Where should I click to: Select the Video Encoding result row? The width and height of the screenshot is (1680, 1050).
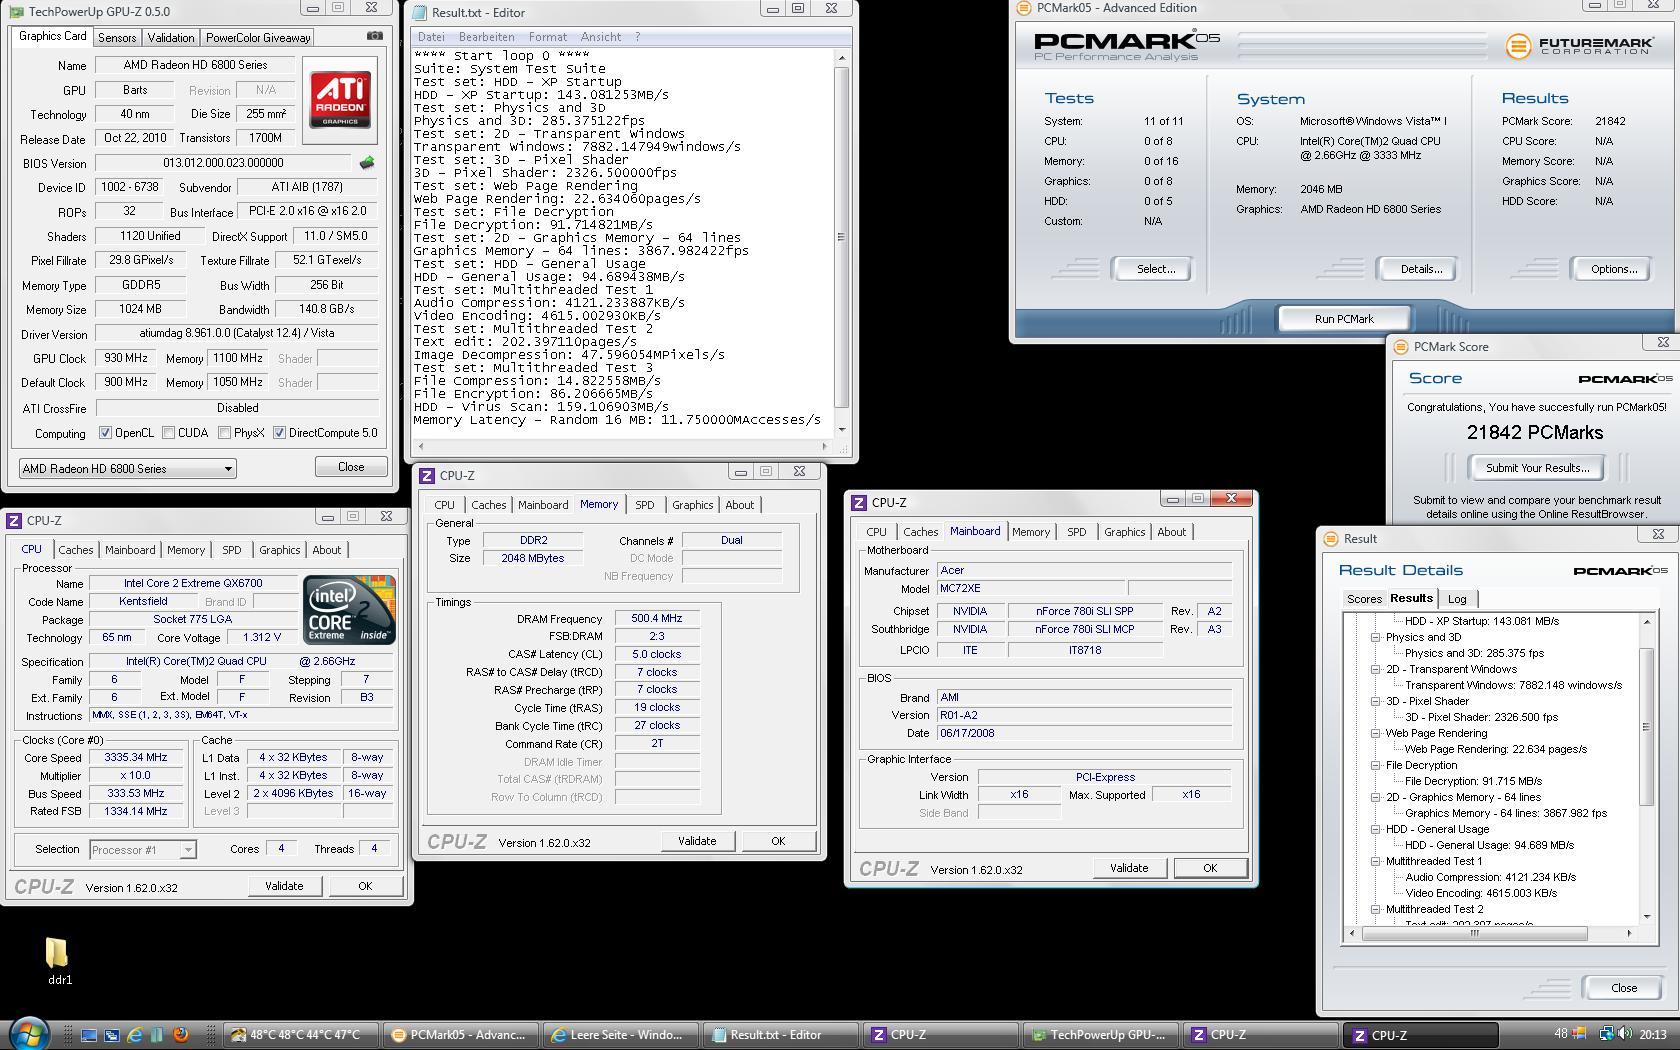(x=1481, y=893)
